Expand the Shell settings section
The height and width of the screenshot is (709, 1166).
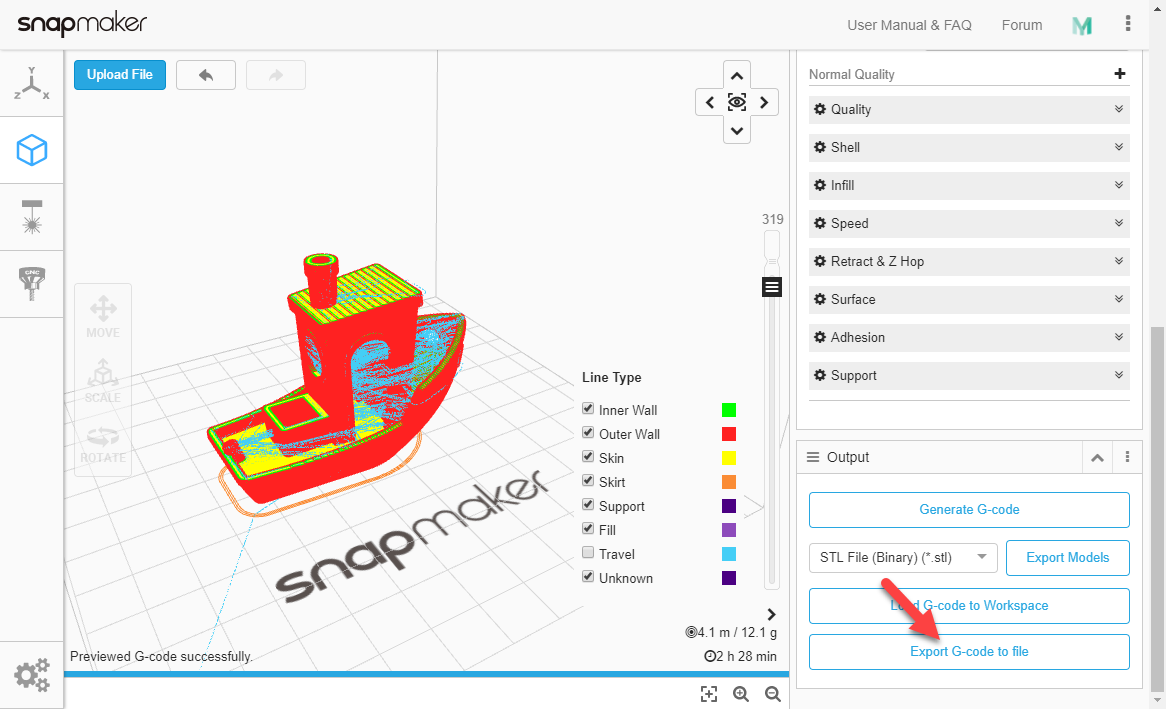[x=969, y=147]
